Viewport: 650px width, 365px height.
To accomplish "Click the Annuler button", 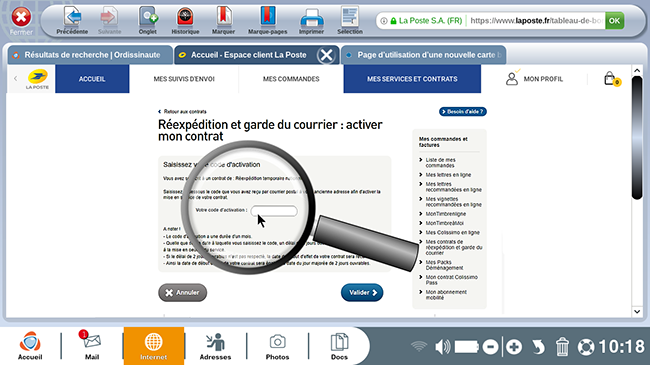I will point(182,292).
